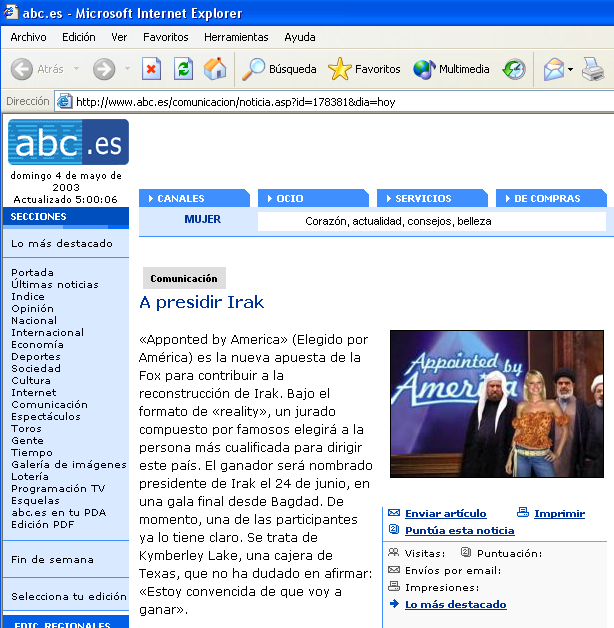Open the Herramientas menu
Viewport: 614px width, 628px height.
(236, 37)
